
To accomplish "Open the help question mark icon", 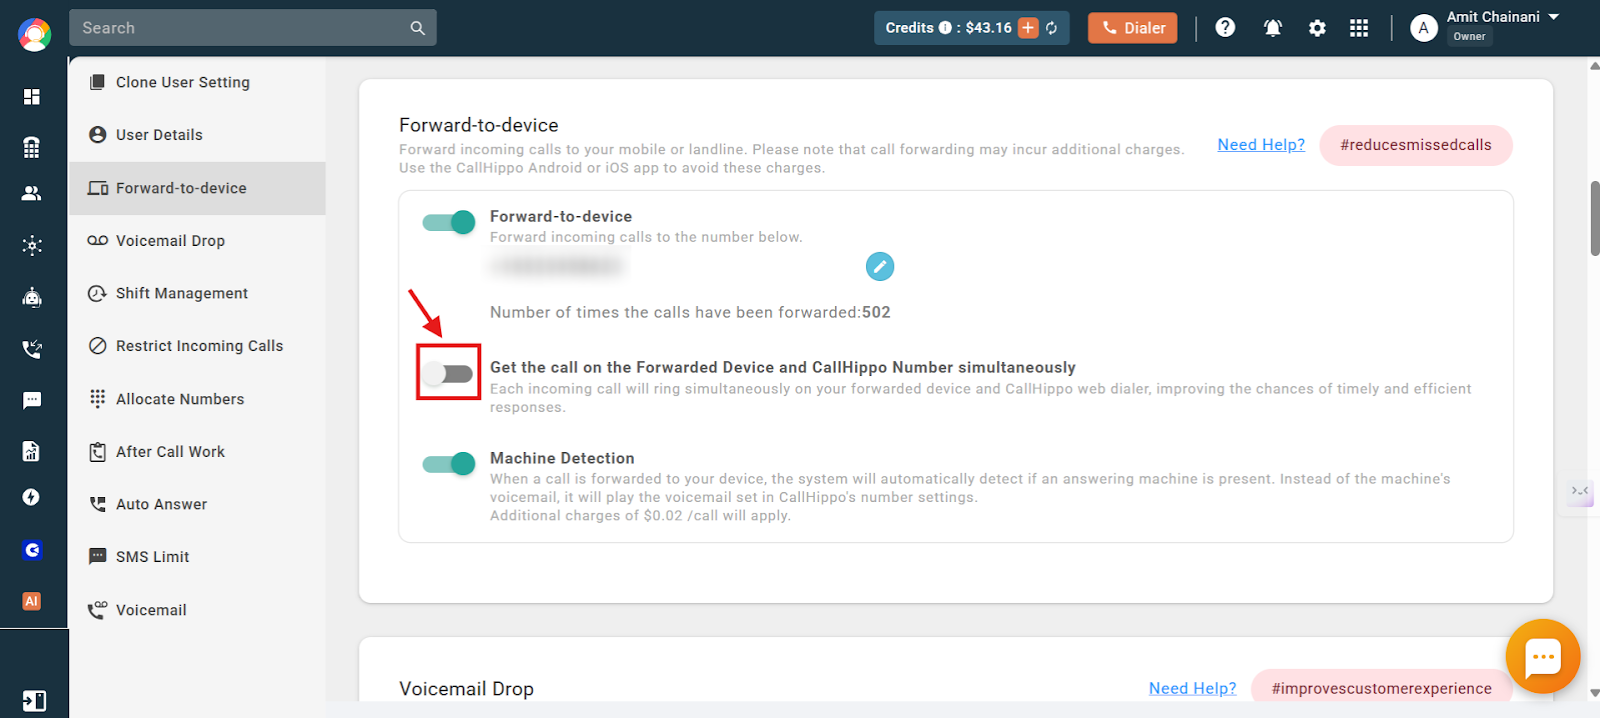I will point(1225,28).
